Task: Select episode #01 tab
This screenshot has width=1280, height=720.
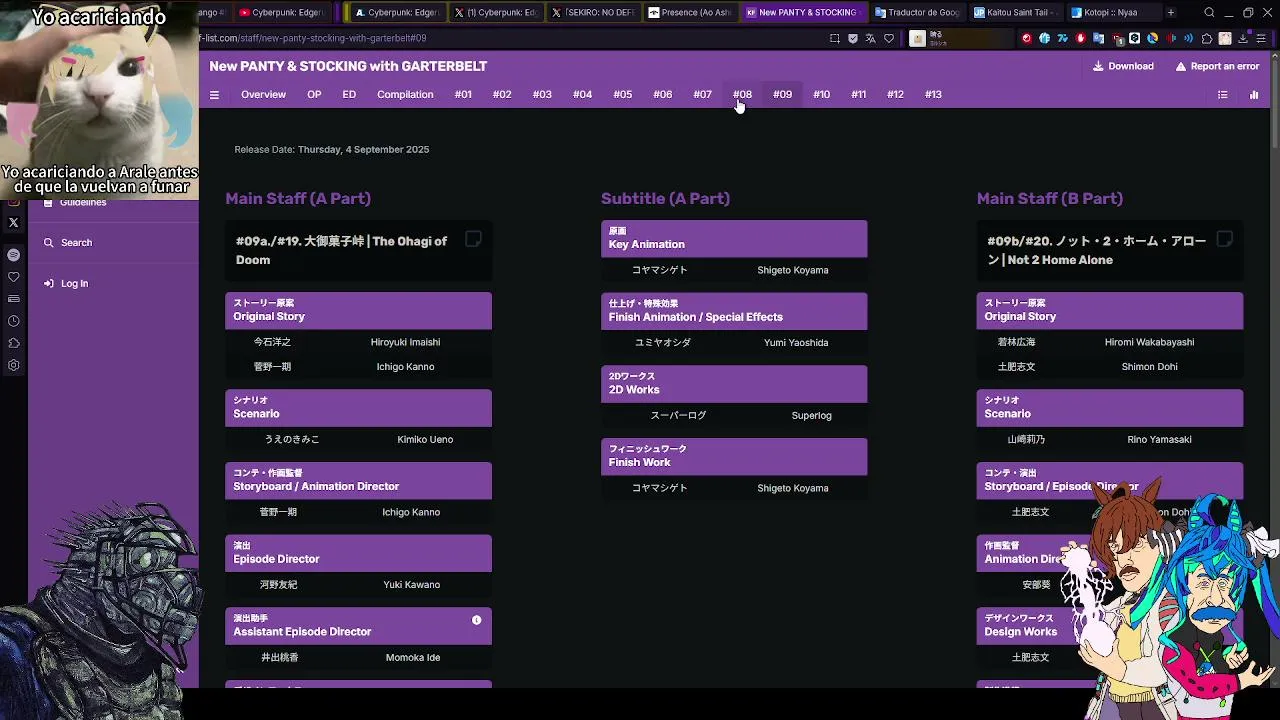Action: (x=463, y=95)
